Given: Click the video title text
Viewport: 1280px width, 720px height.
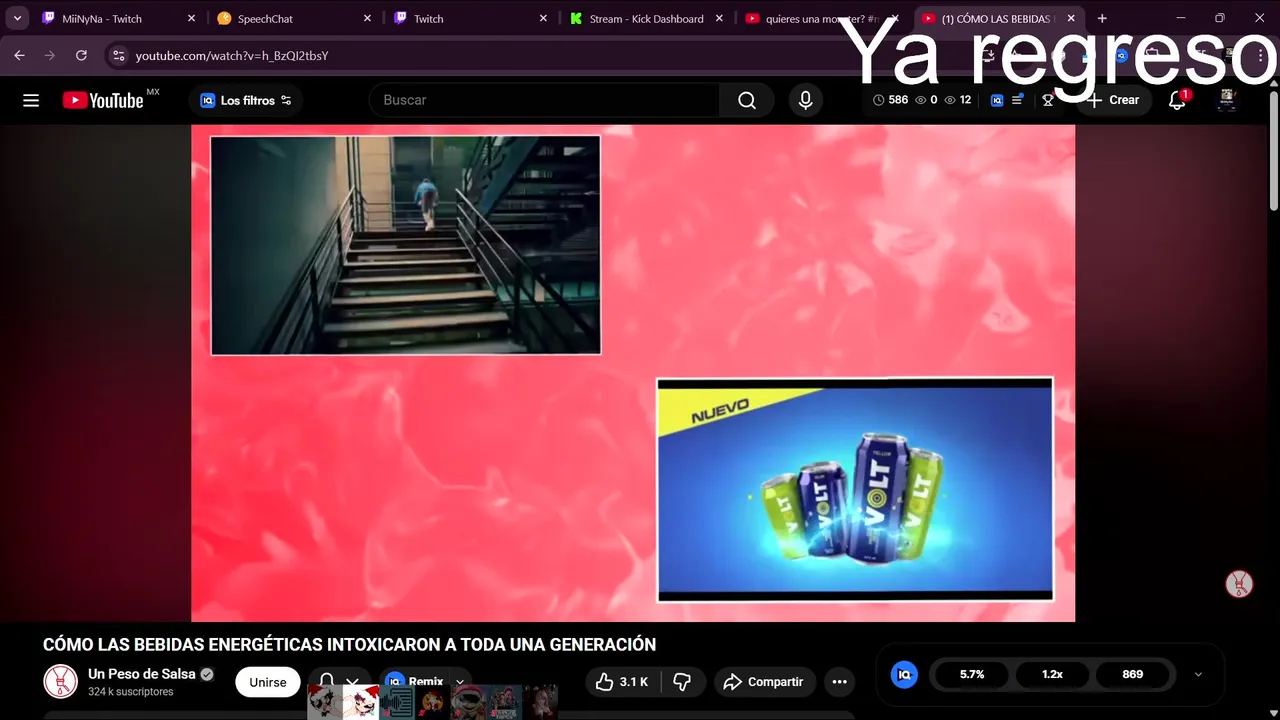Looking at the screenshot, I should point(349,645).
